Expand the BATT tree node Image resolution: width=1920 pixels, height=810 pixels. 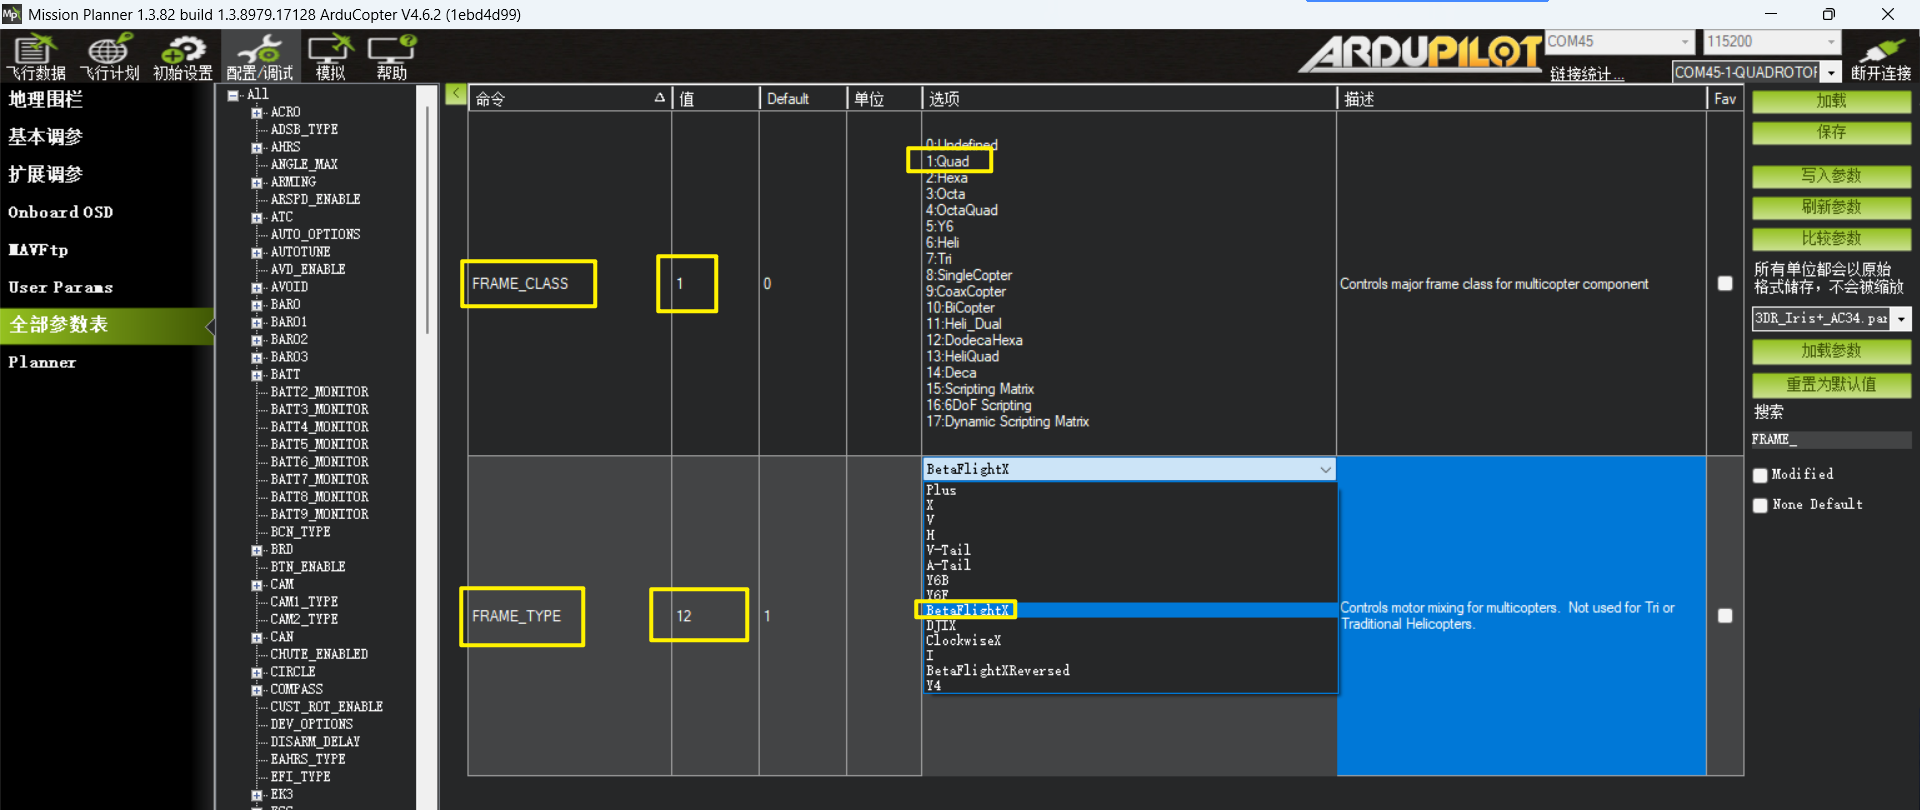click(257, 375)
